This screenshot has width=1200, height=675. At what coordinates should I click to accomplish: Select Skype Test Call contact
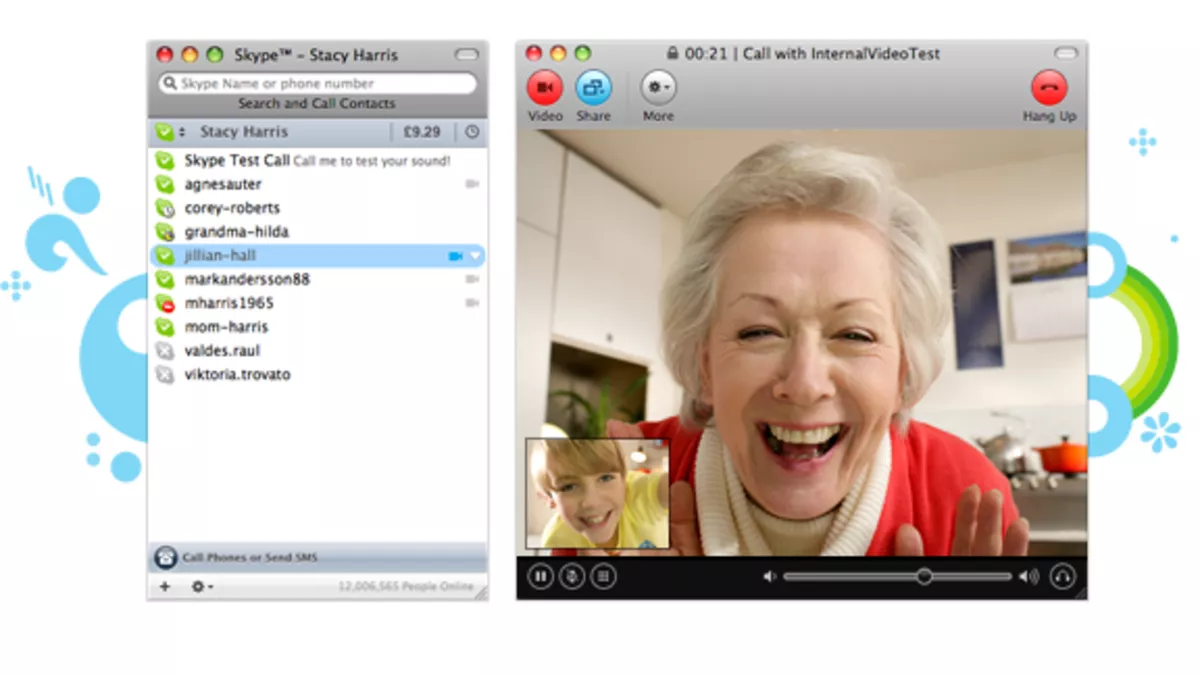[237, 160]
